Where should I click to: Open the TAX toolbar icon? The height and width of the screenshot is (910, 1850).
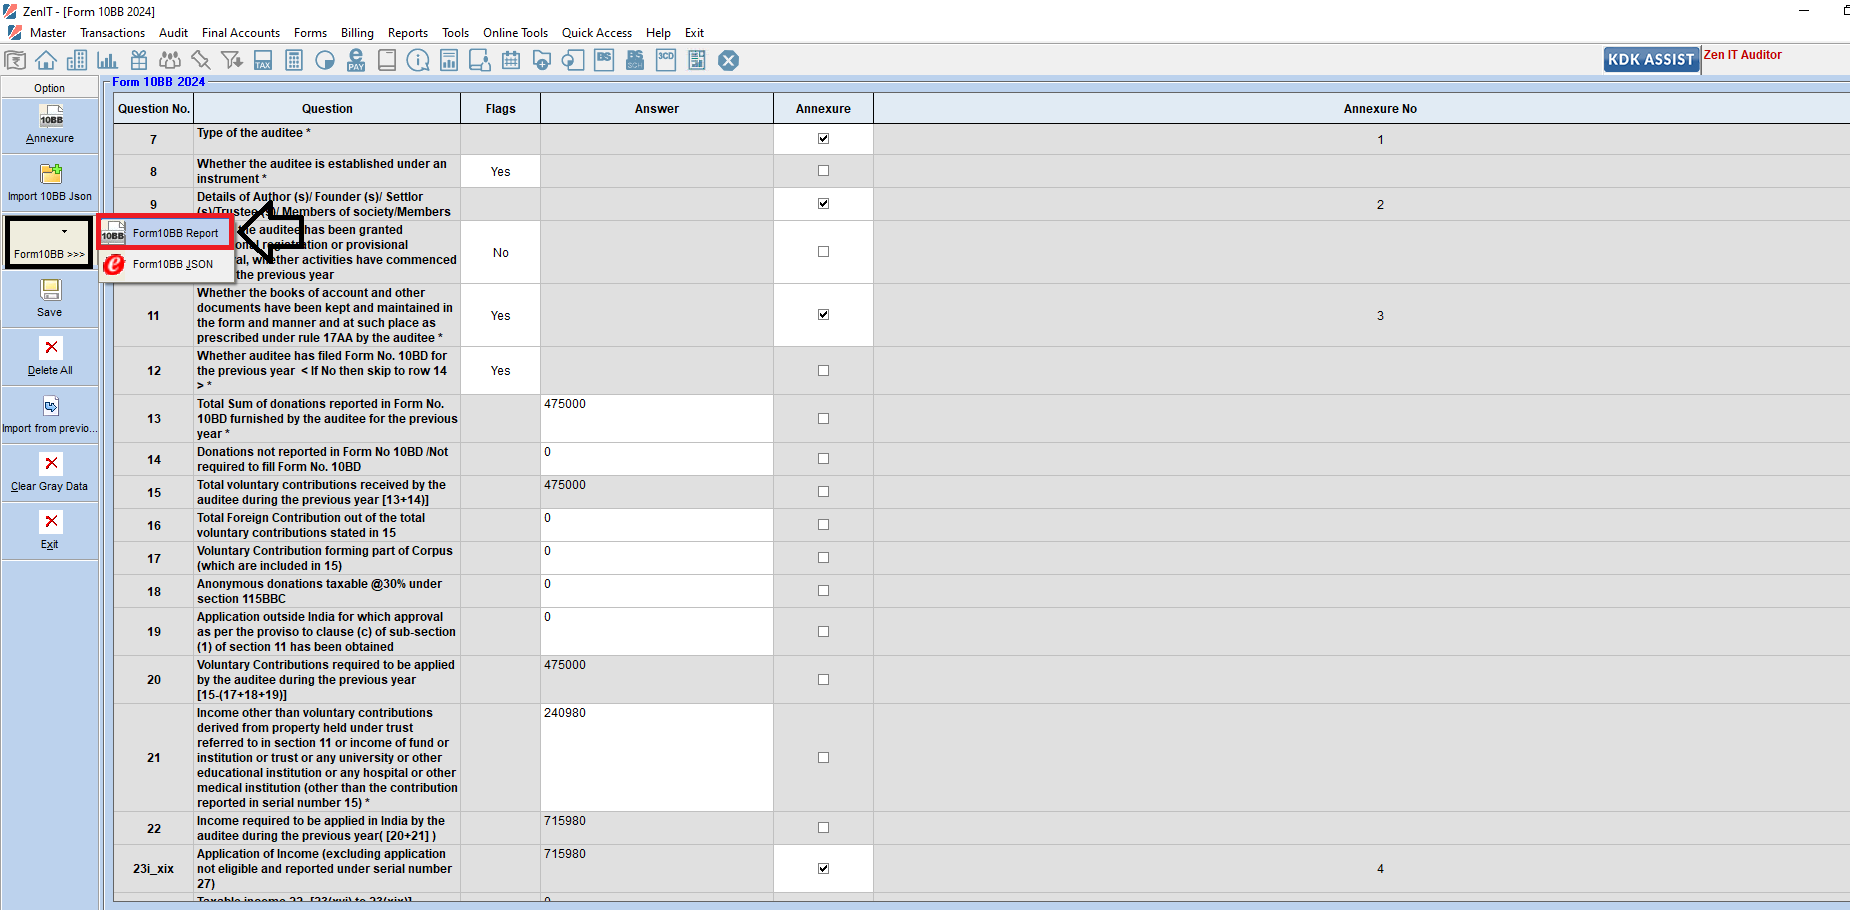click(x=263, y=61)
